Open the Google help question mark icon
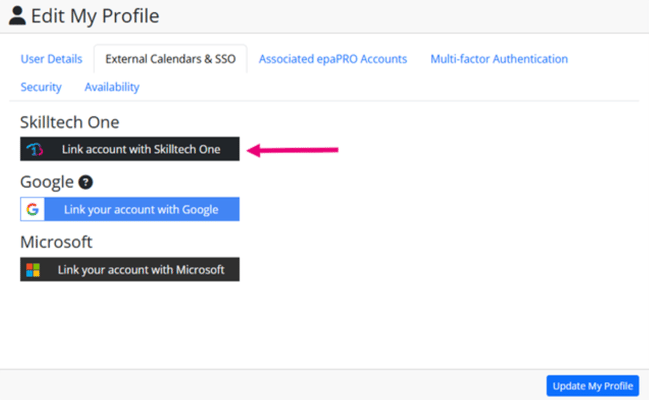The width and height of the screenshot is (649, 400). 86,182
